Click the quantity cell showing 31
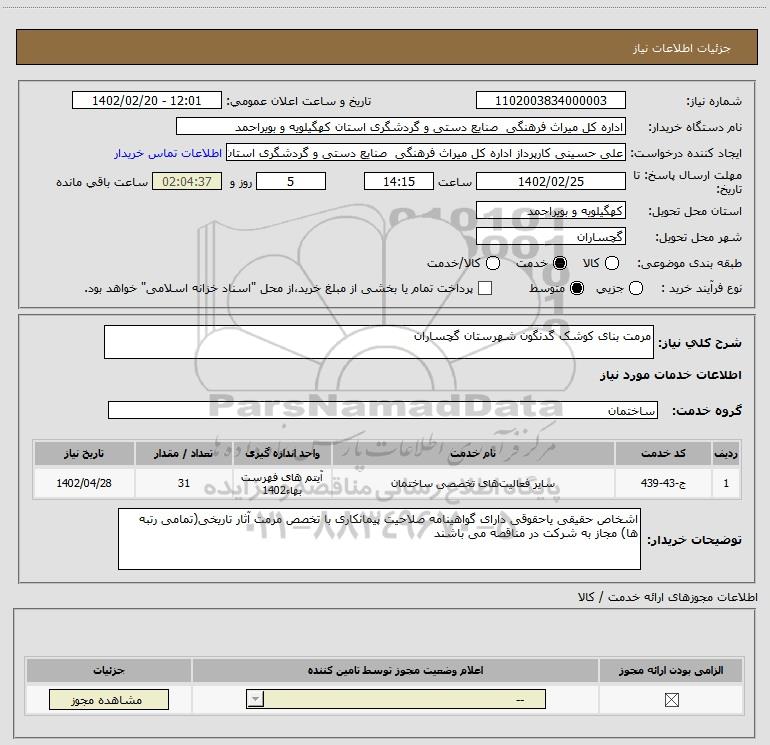Screen dimensions: 770x745 click(x=184, y=483)
